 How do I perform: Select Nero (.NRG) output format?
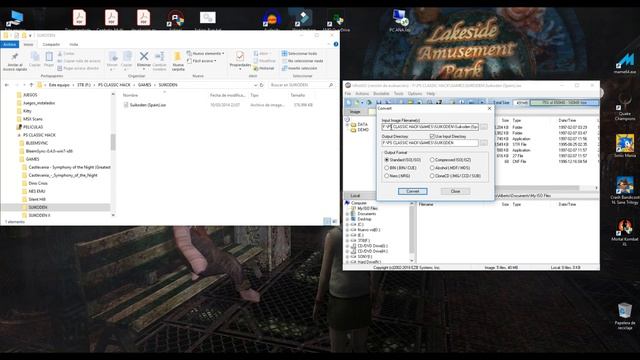(x=397, y=176)
